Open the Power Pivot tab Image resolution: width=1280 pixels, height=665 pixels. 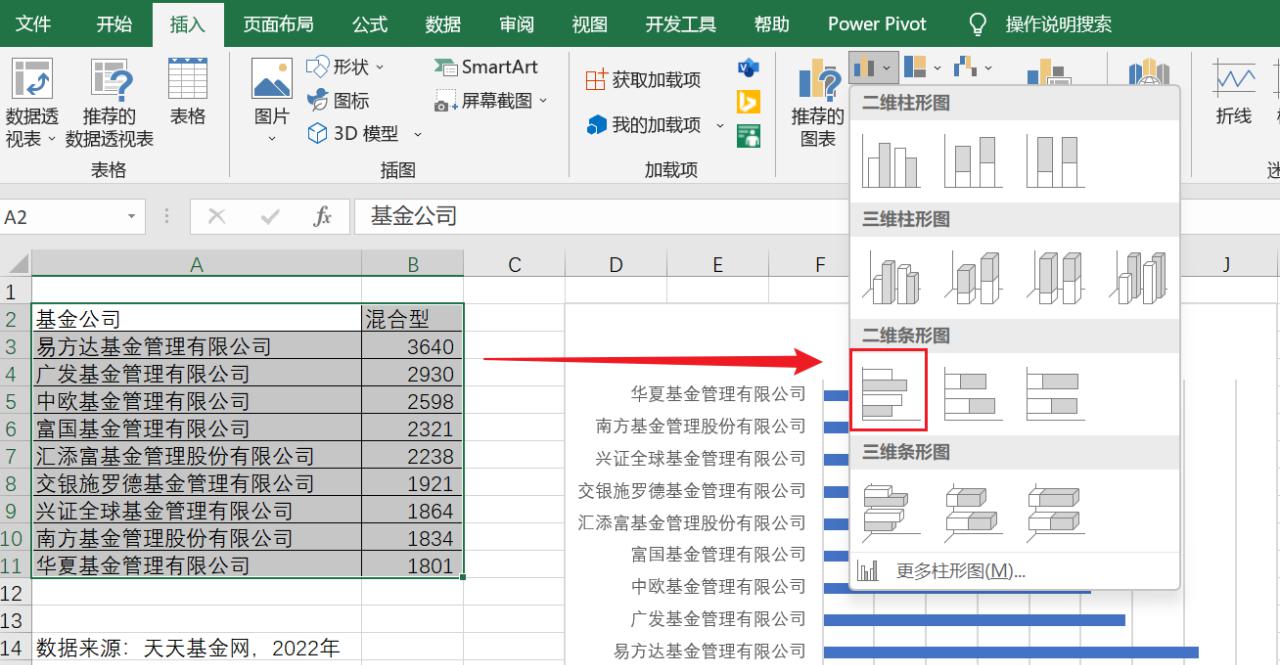click(x=877, y=23)
